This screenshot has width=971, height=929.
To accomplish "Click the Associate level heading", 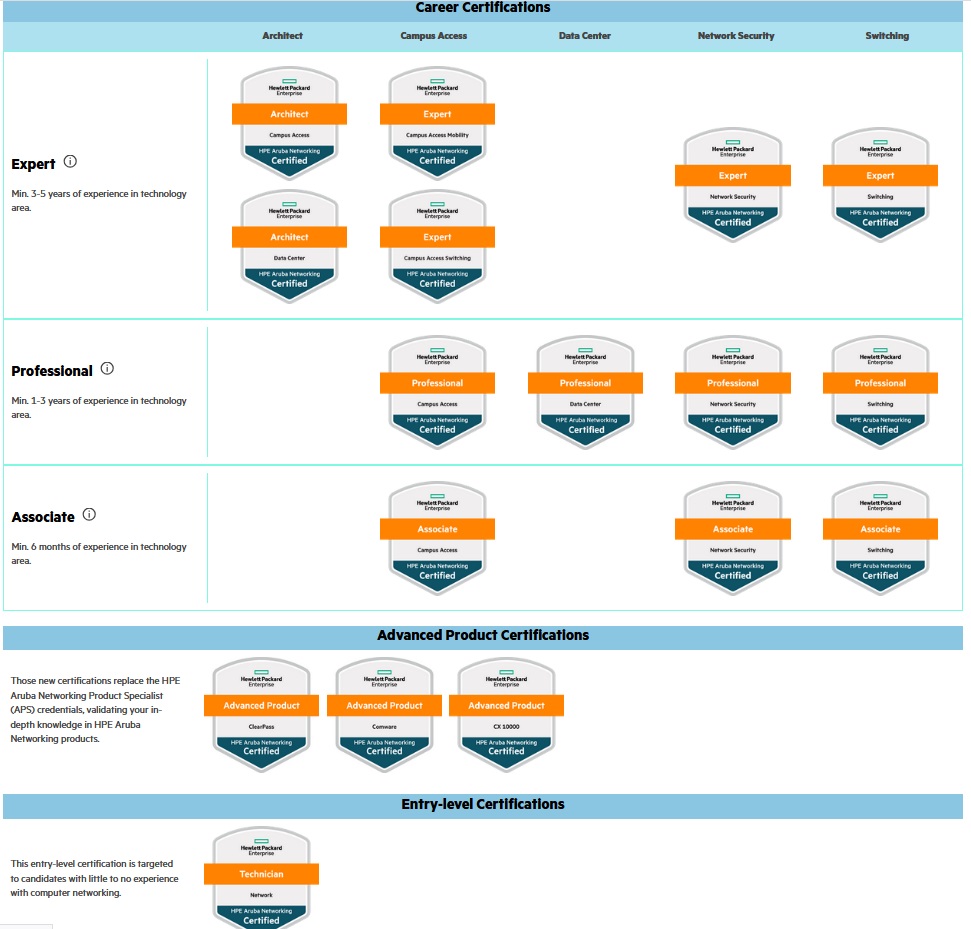I will coord(43,517).
